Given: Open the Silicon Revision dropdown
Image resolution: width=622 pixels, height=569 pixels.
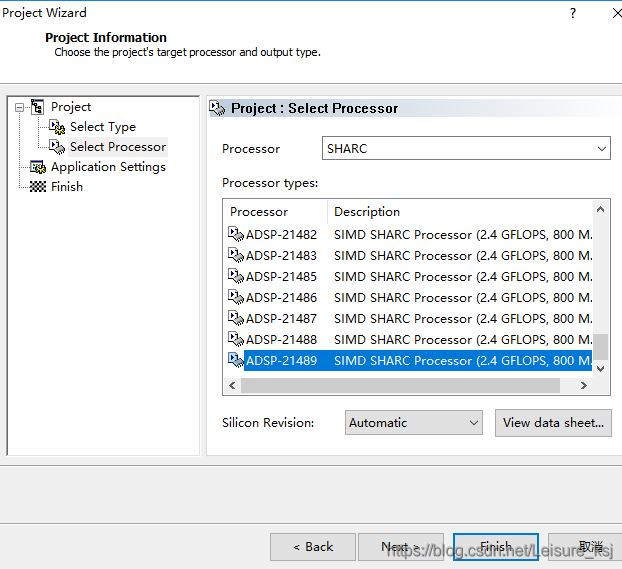Looking at the screenshot, I should pyautogui.click(x=414, y=423).
